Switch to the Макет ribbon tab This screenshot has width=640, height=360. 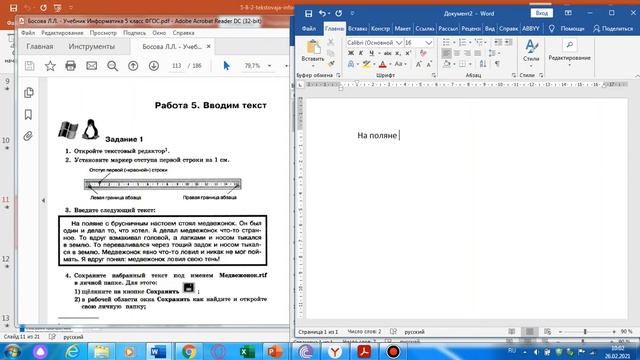point(403,29)
